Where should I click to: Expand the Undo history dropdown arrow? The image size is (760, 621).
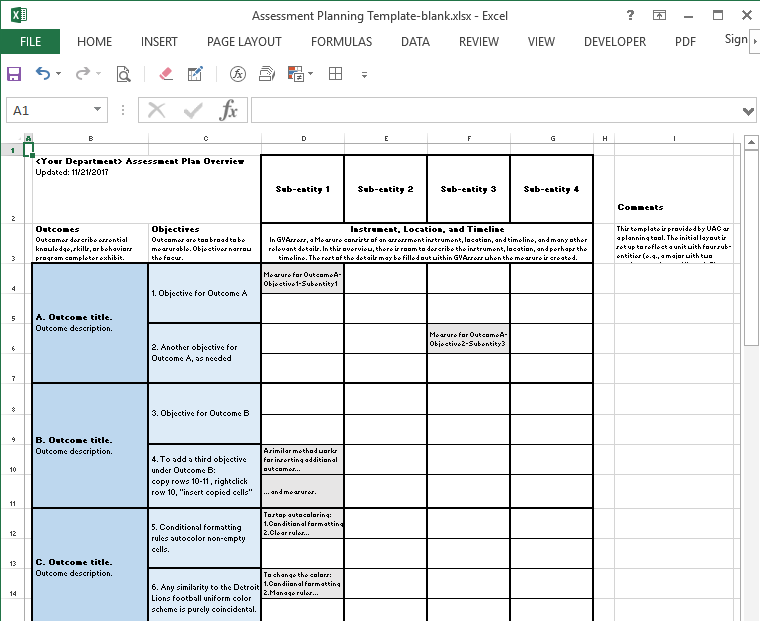pyautogui.click(x=59, y=74)
